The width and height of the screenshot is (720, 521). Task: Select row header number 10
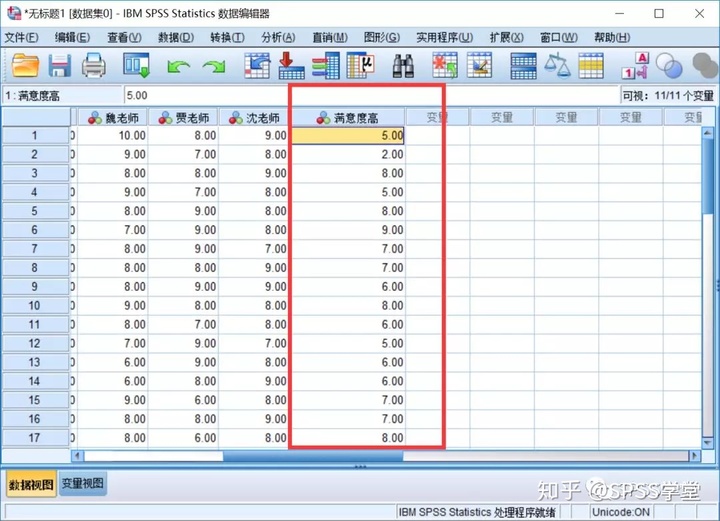[35, 305]
